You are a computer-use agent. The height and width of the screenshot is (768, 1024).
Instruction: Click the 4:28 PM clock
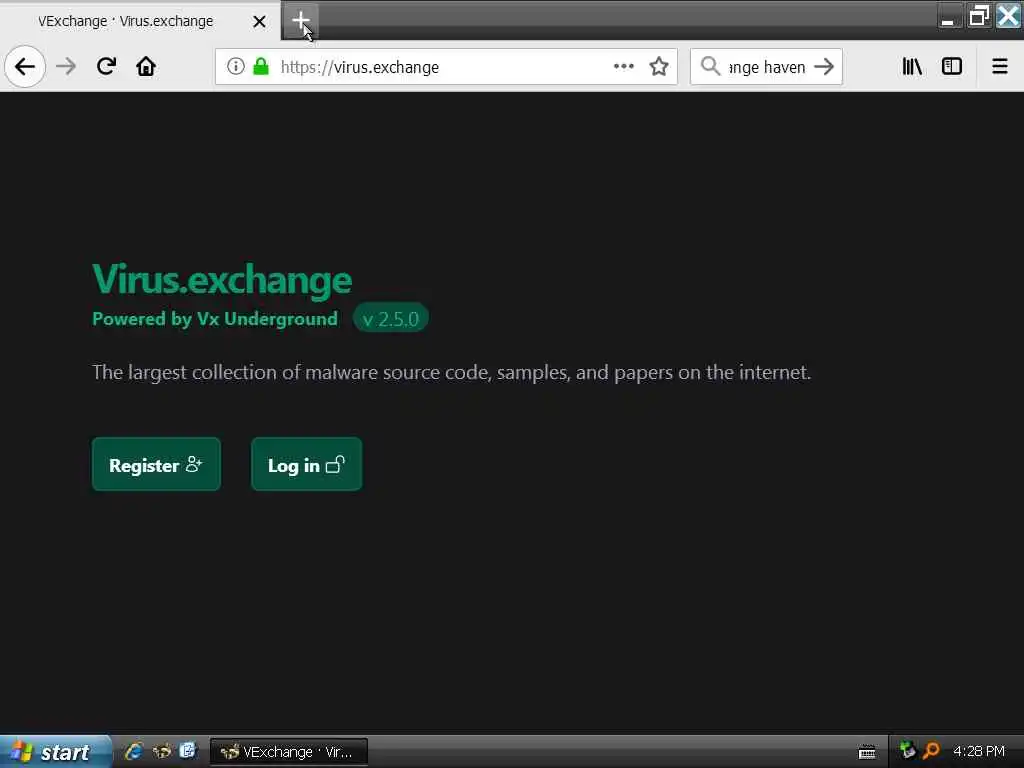[x=978, y=751]
